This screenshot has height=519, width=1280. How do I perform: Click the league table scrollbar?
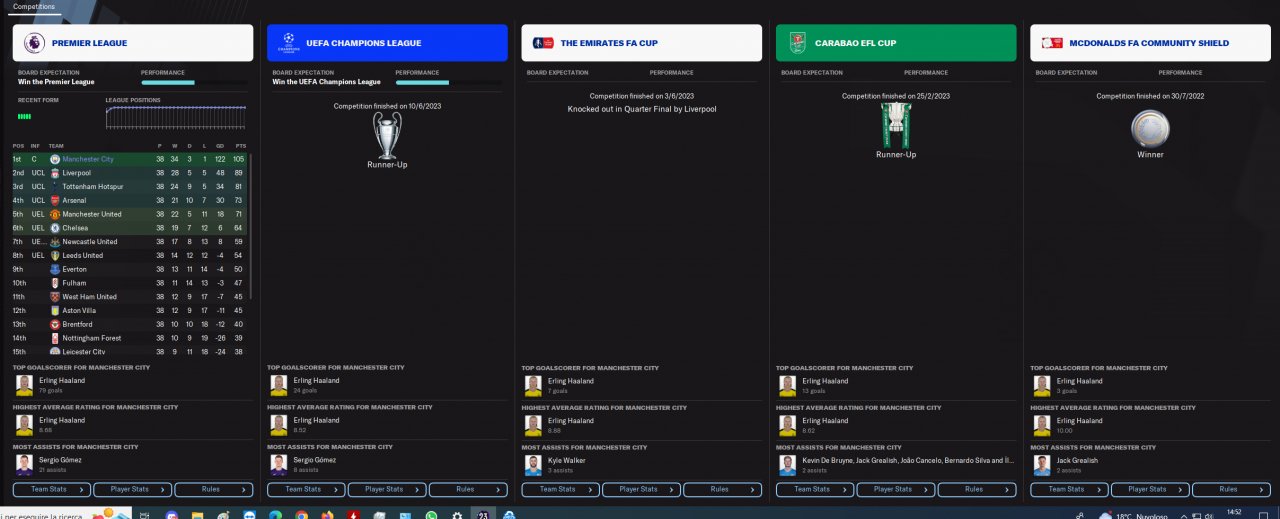[x=251, y=225]
